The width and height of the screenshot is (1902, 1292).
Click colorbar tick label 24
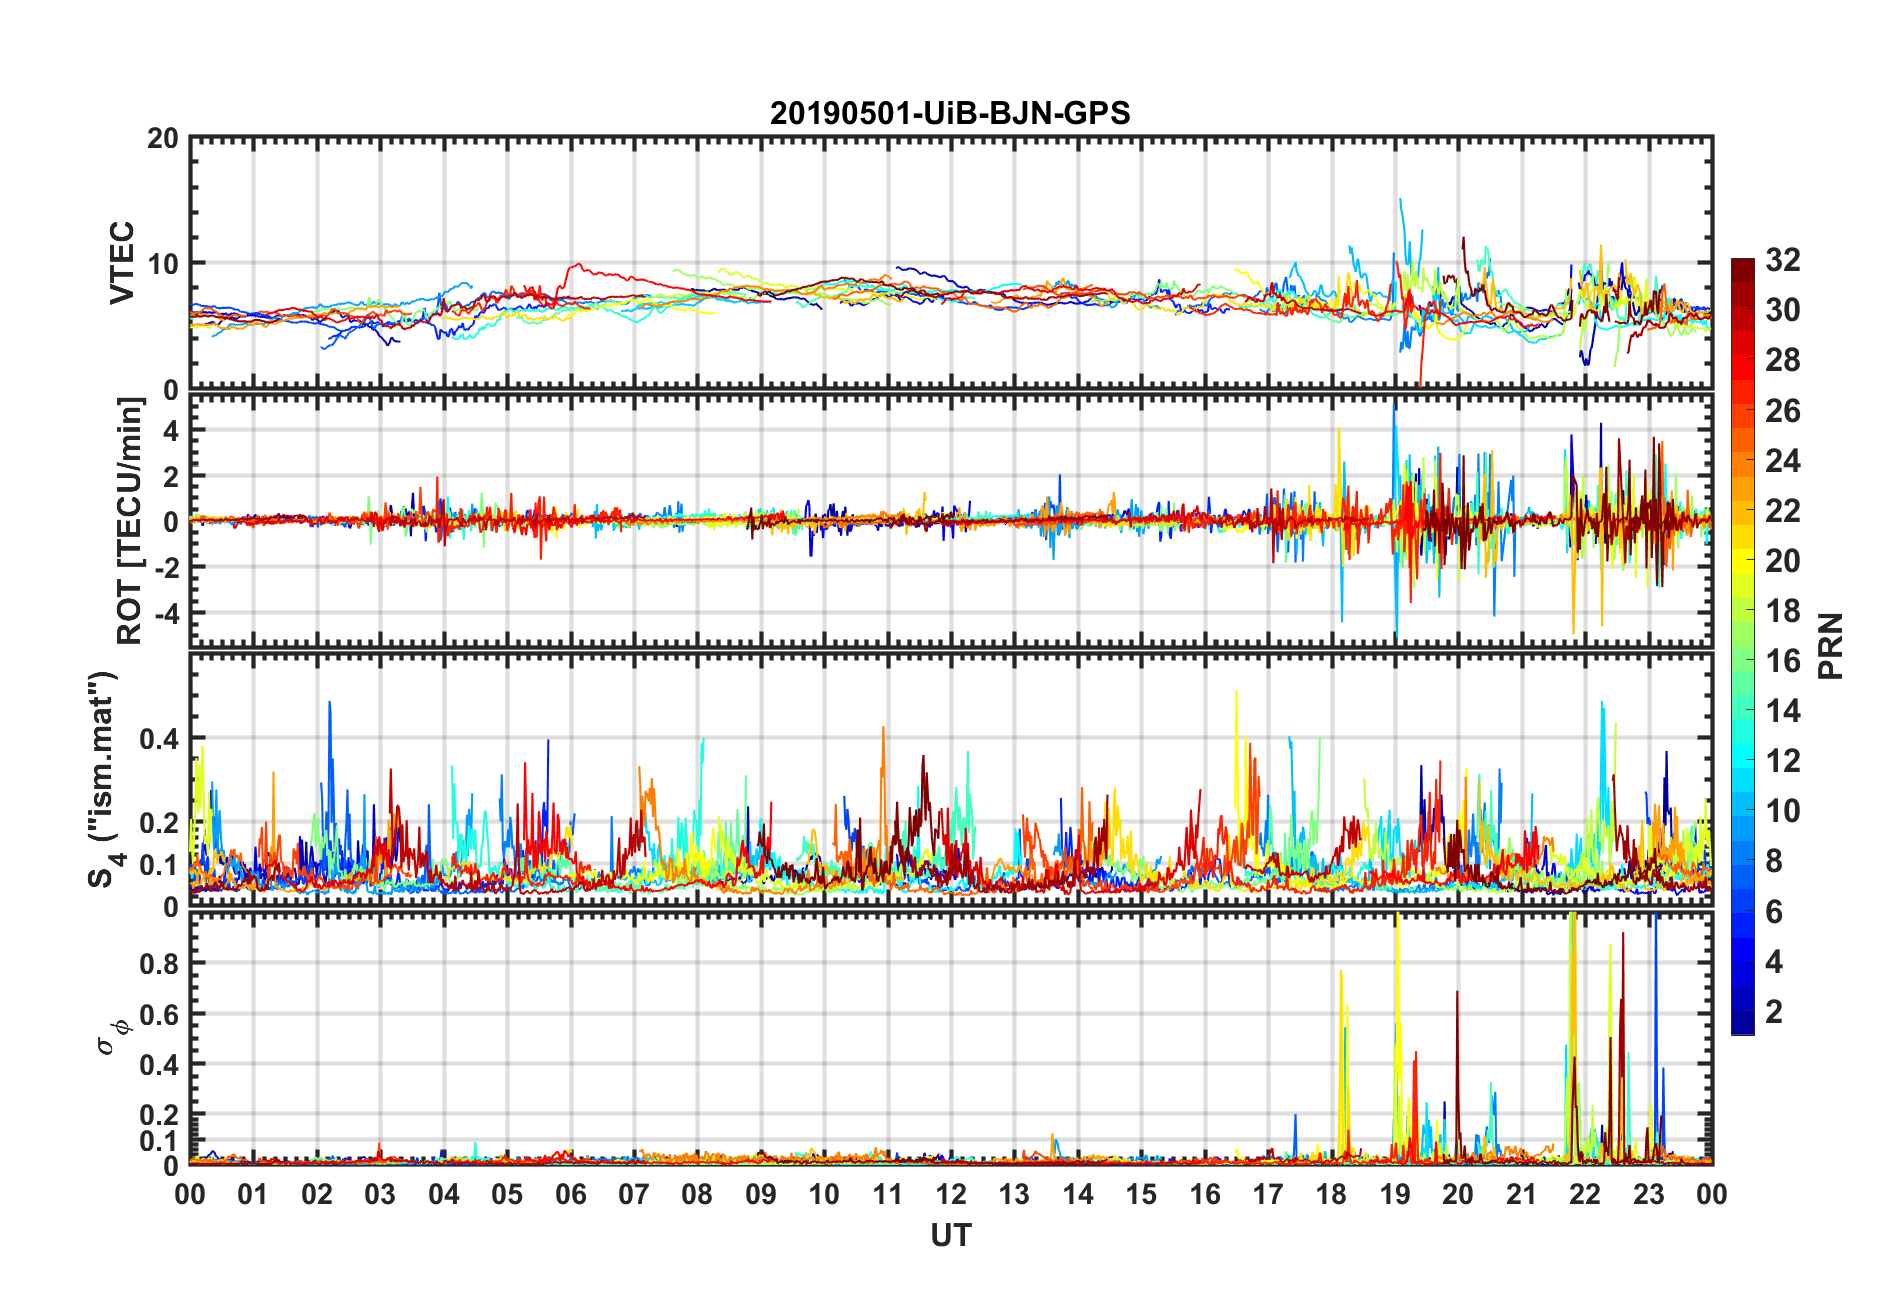pos(1782,461)
